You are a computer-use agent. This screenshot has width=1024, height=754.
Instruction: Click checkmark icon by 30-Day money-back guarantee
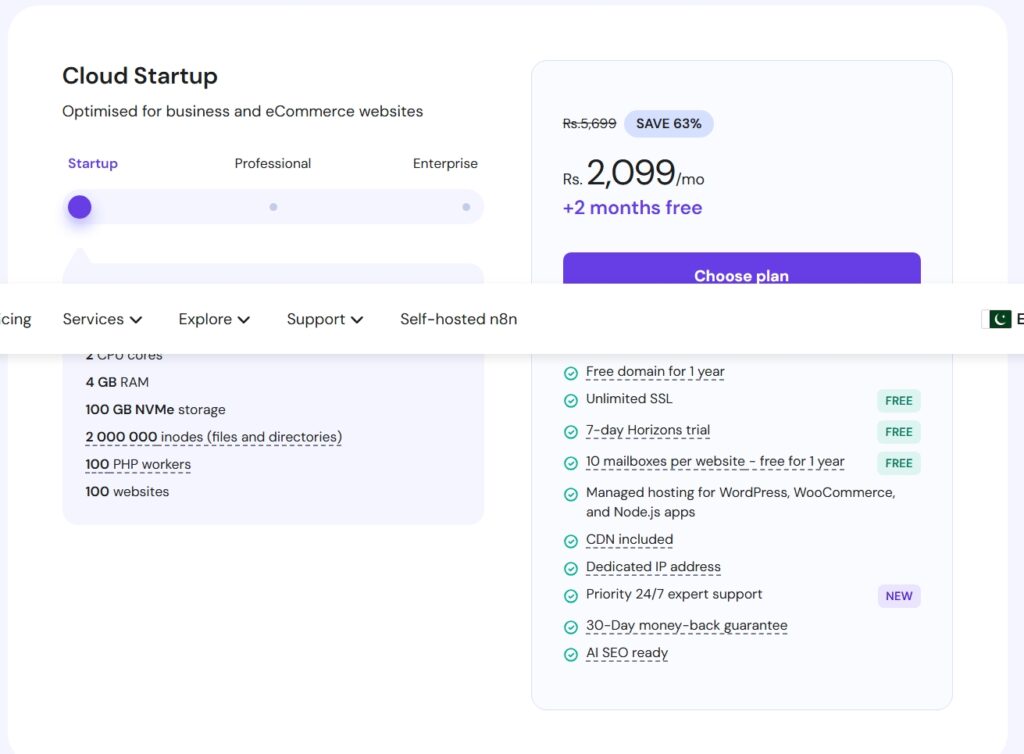click(571, 627)
